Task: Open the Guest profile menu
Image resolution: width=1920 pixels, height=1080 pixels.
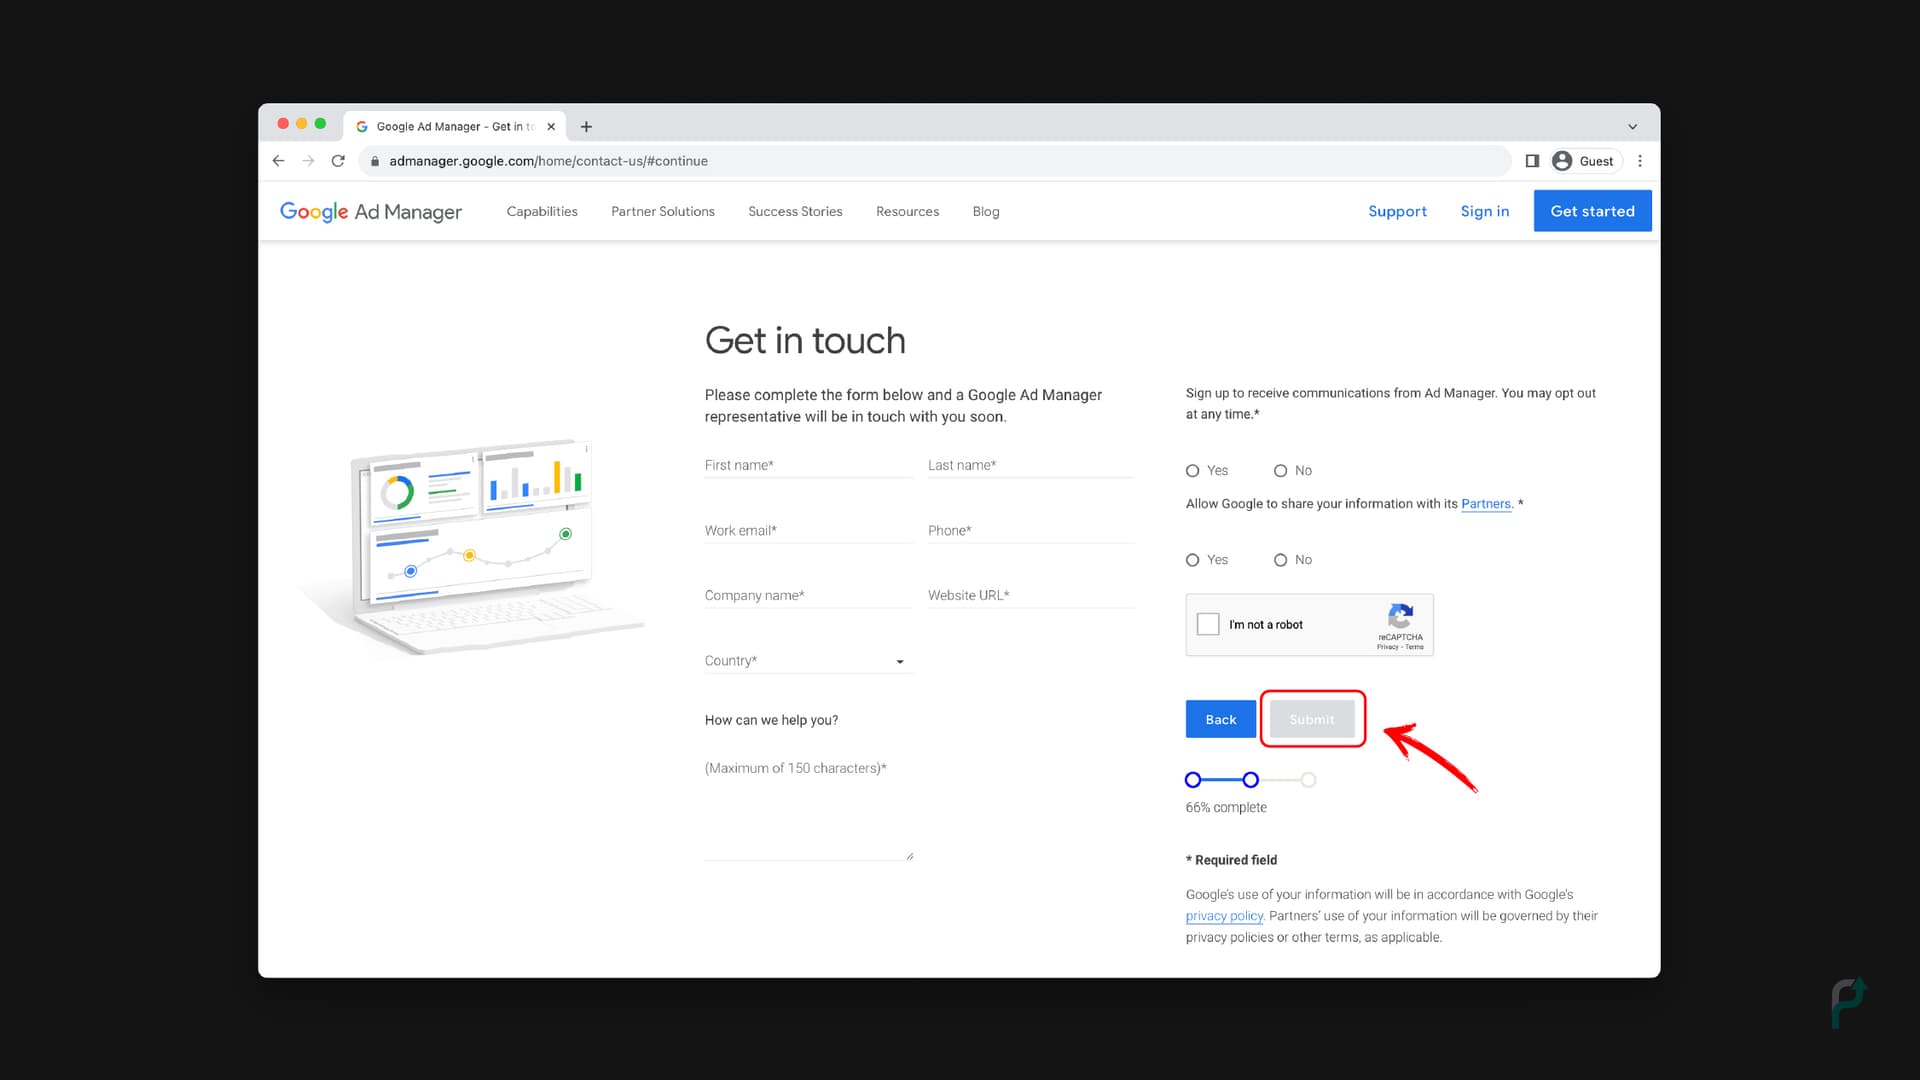Action: point(1585,161)
